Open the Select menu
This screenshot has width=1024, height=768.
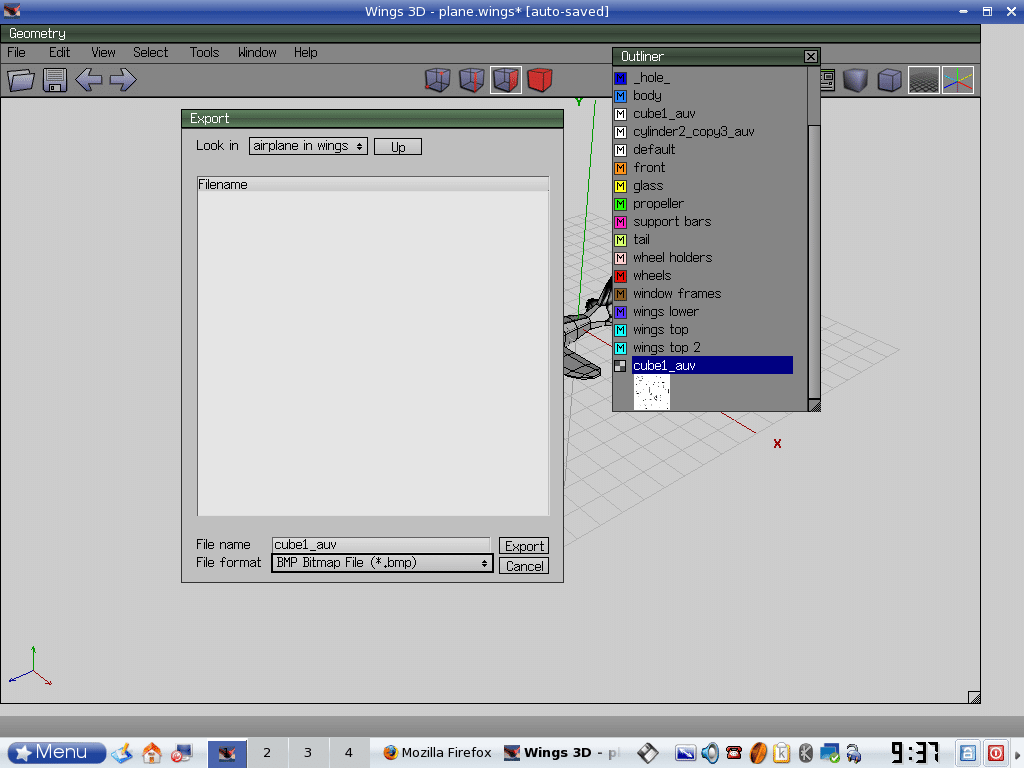coord(150,52)
